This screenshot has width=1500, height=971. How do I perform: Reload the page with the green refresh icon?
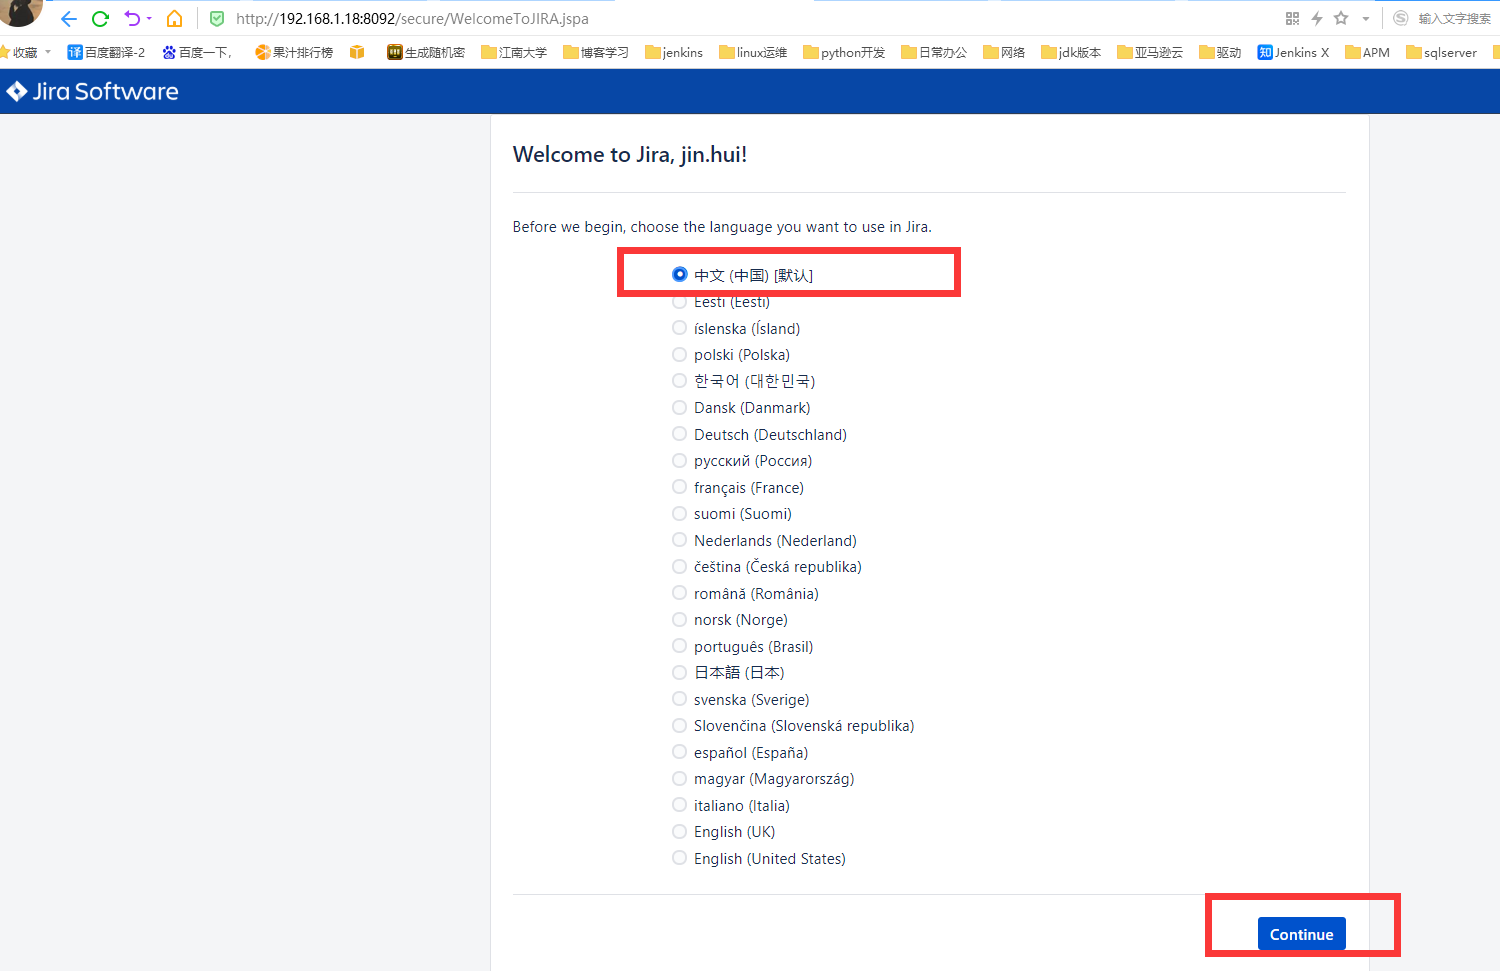100,19
